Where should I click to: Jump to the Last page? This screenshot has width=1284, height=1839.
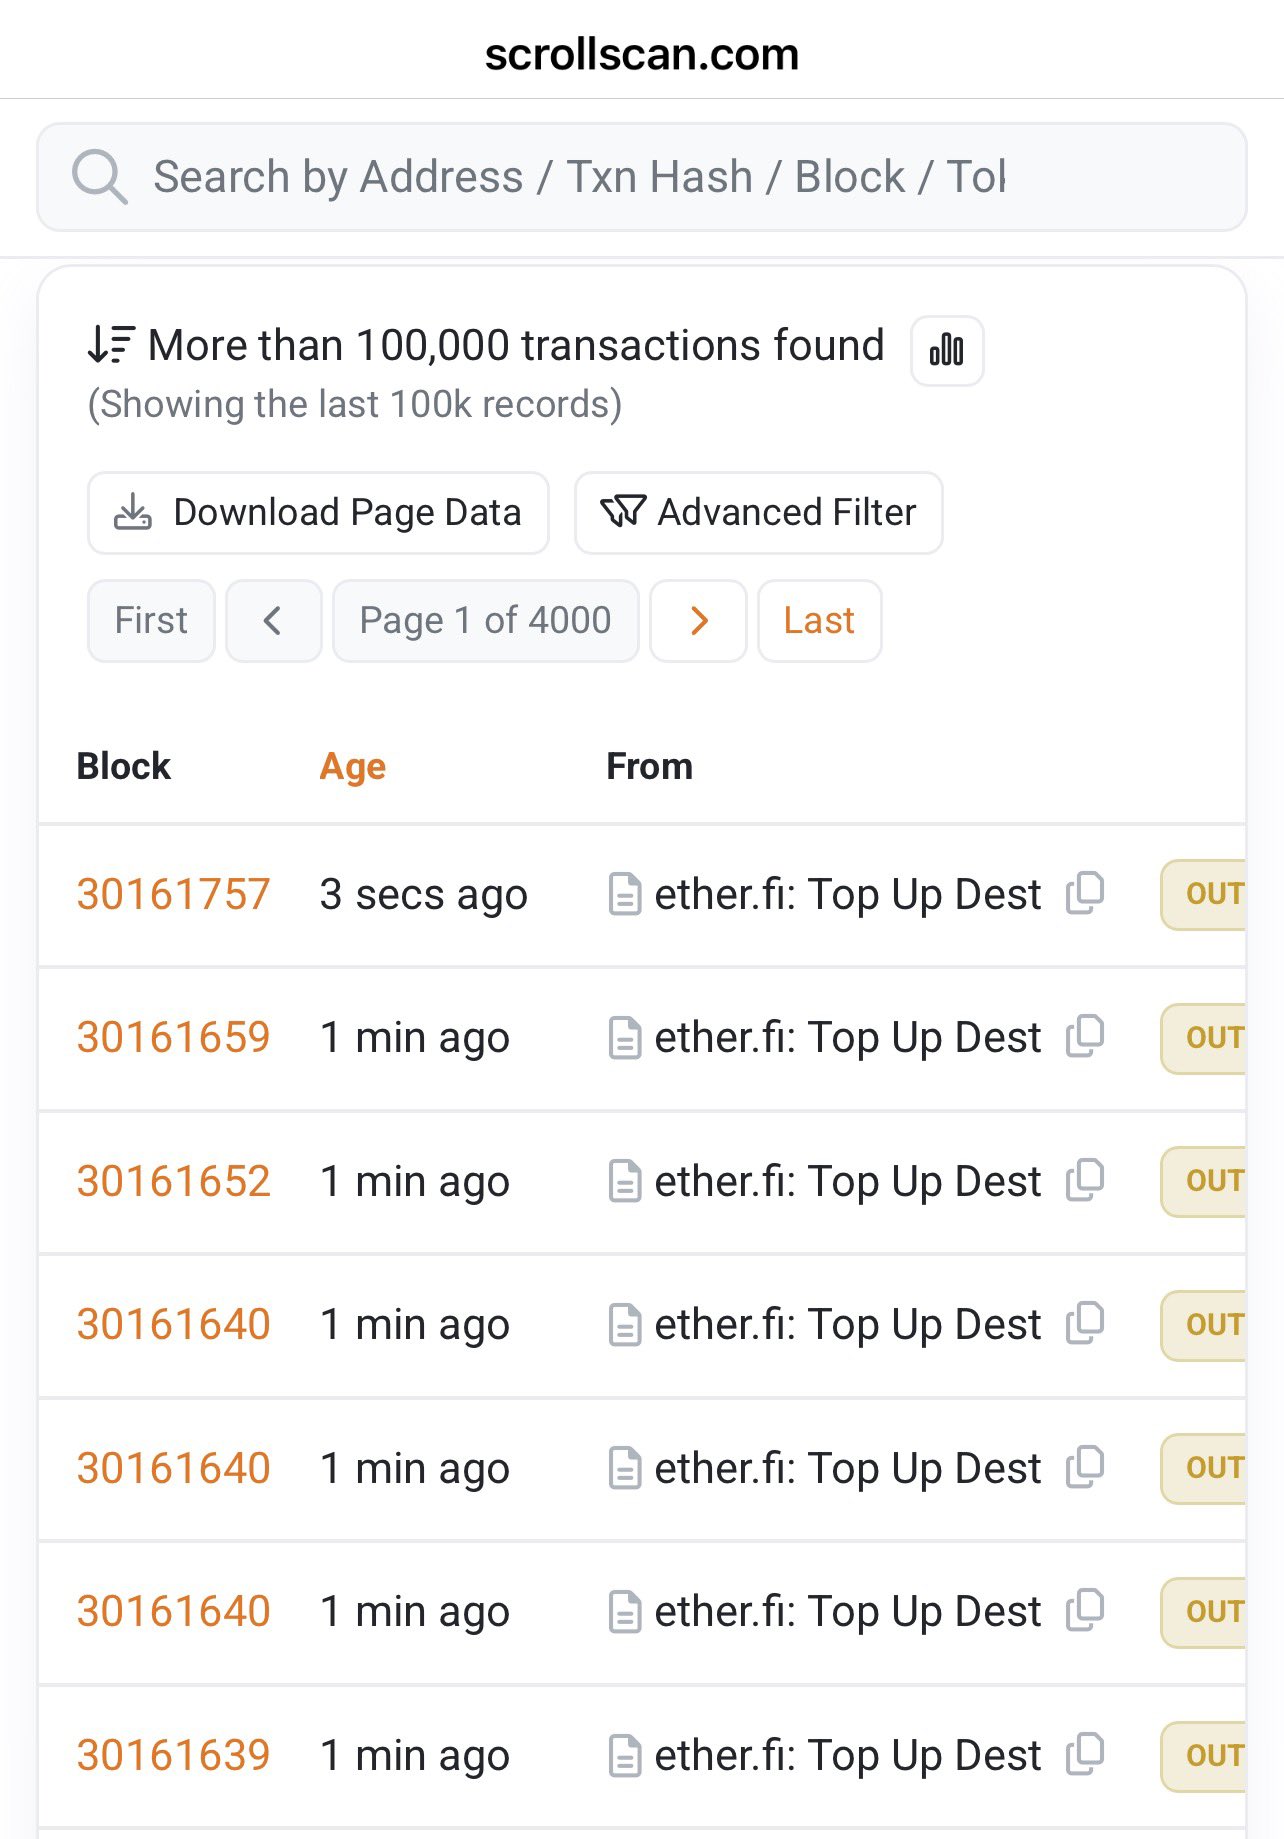click(x=819, y=621)
